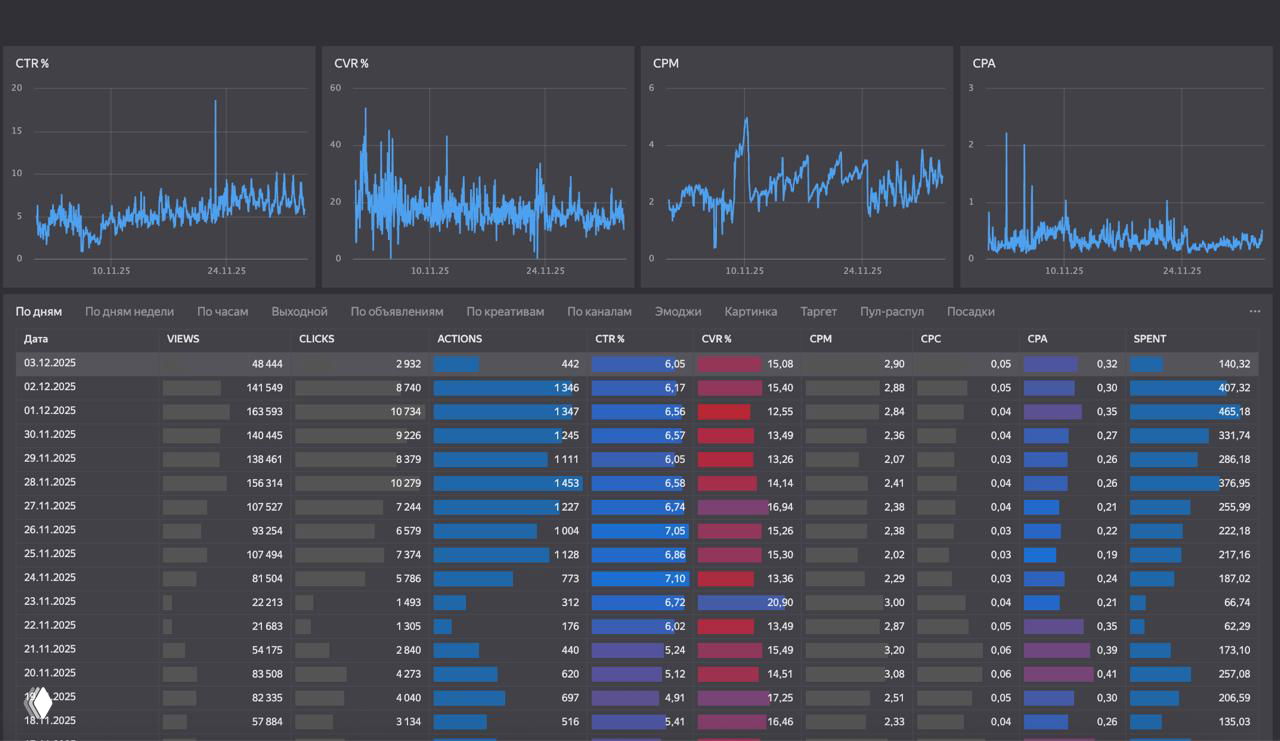Image resolution: width=1280 pixels, height=741 pixels.
Task: Open the three-dot more options menu
Action: click(x=1254, y=311)
